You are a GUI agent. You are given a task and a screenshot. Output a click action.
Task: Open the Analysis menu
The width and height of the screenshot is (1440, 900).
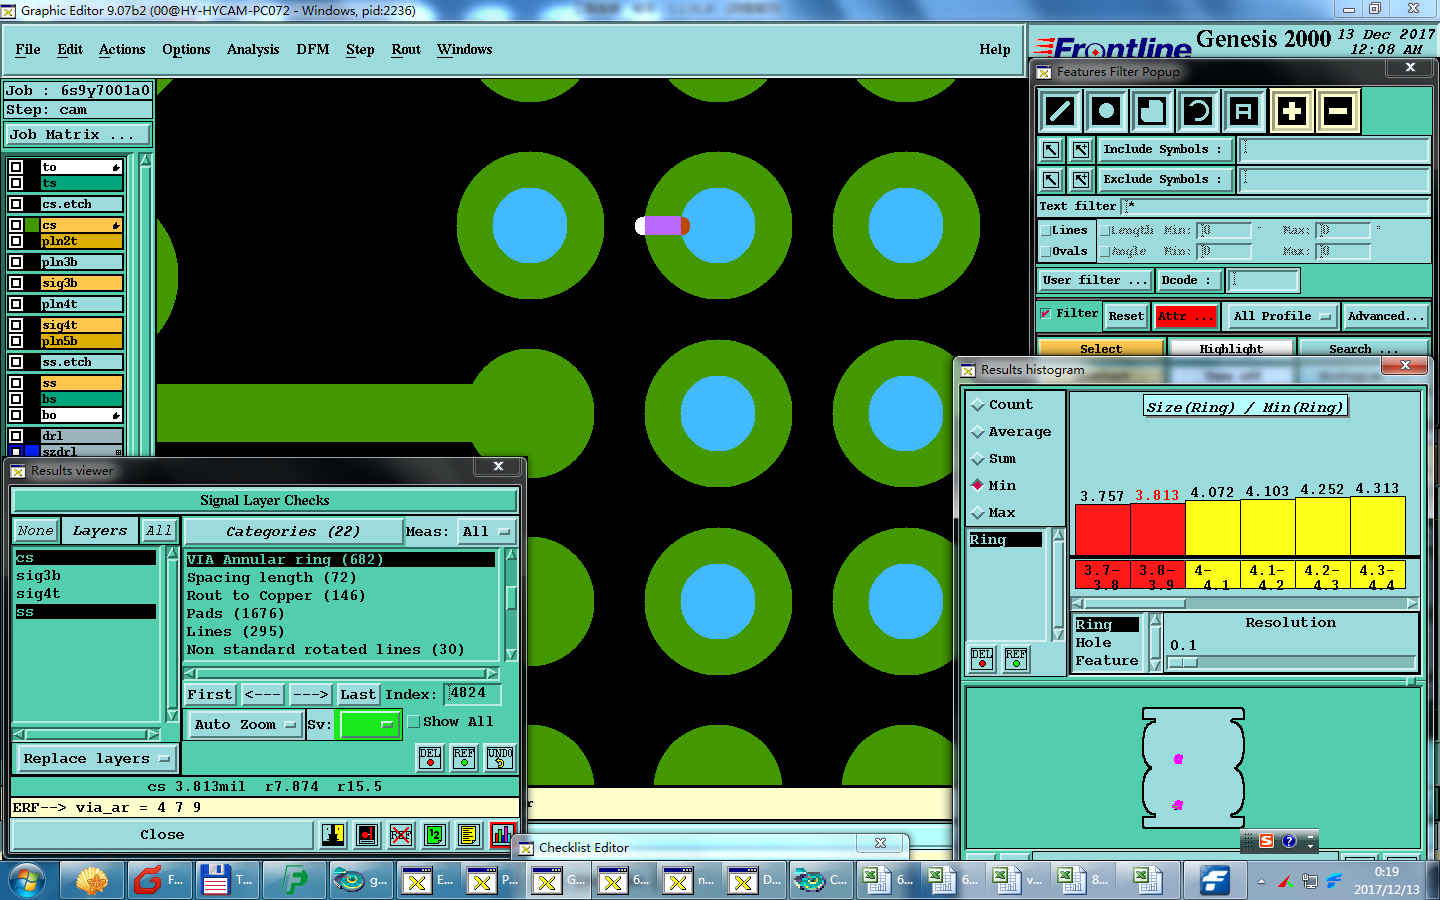click(253, 50)
